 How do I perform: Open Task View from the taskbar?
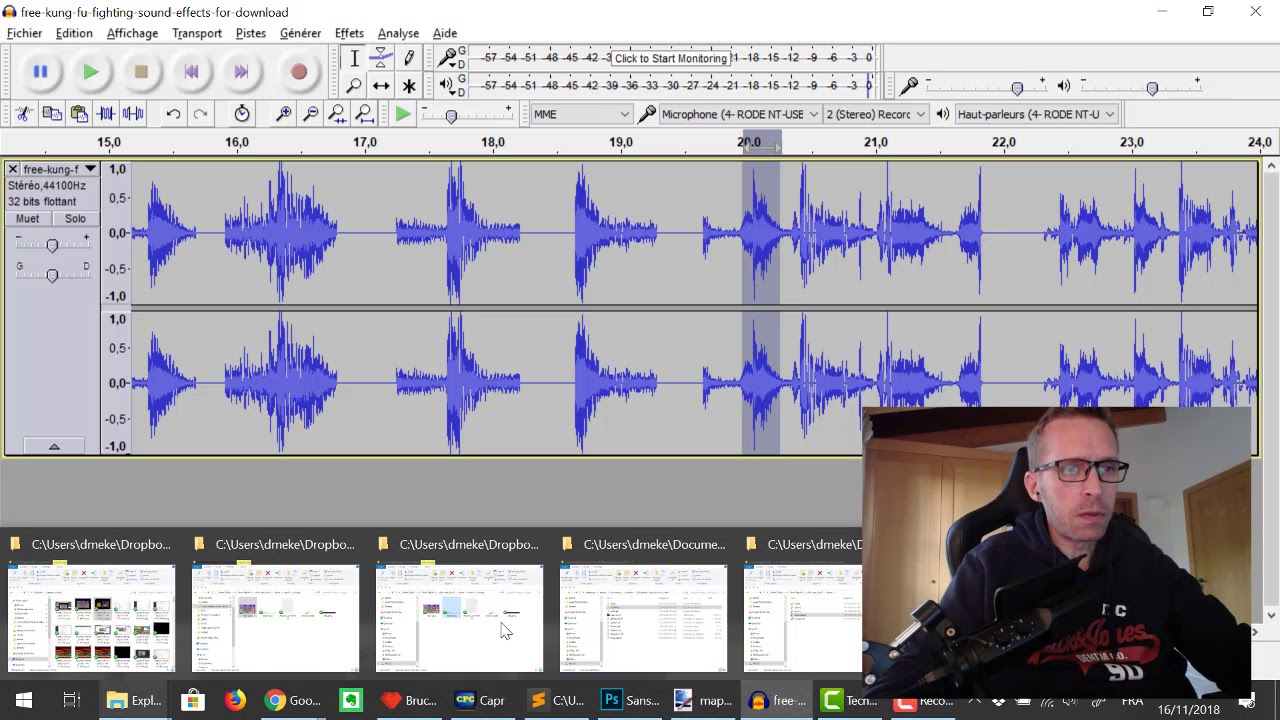pos(71,700)
